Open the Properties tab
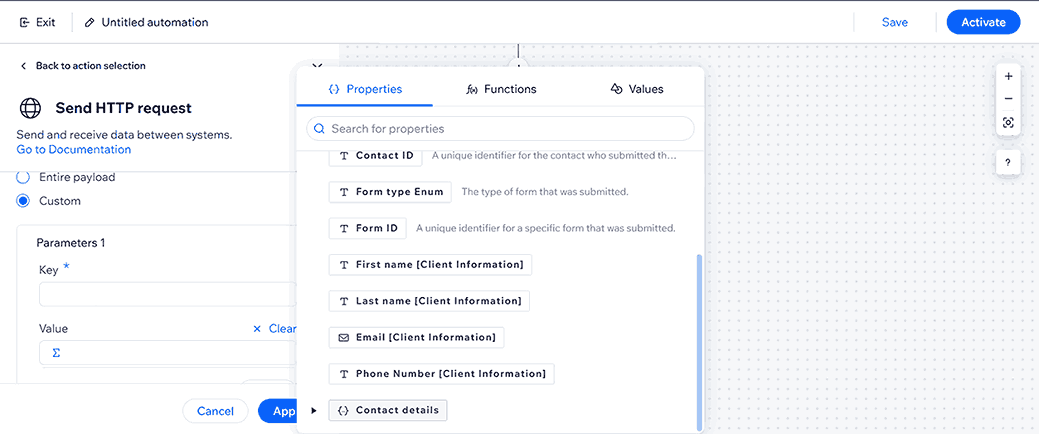1039x434 pixels. pos(365,89)
